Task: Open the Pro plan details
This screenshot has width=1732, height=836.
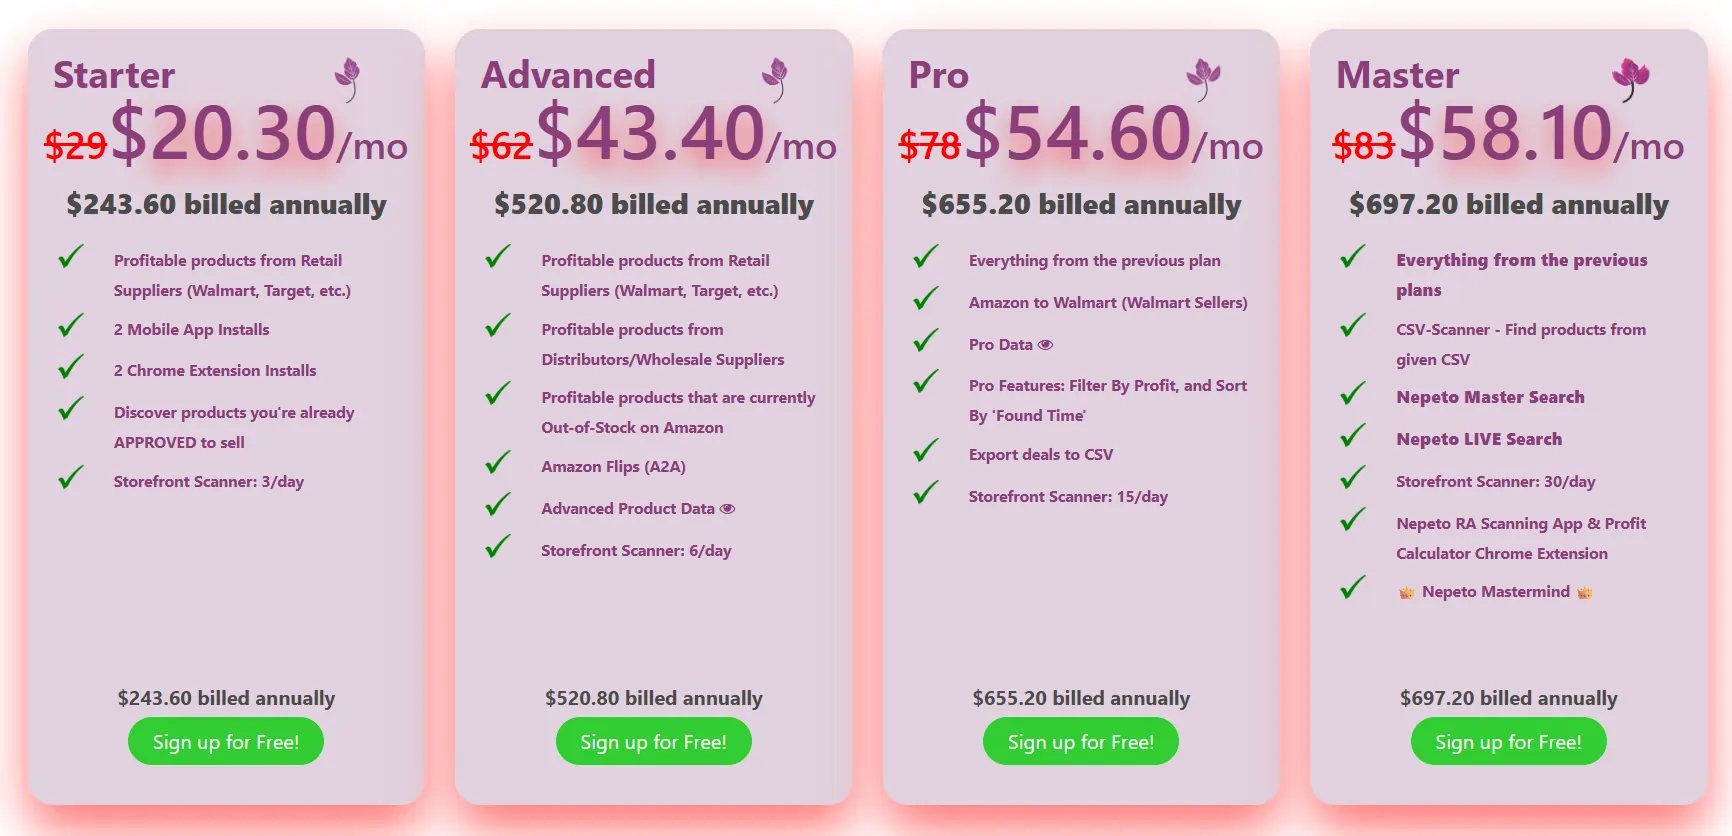Action: [937, 75]
